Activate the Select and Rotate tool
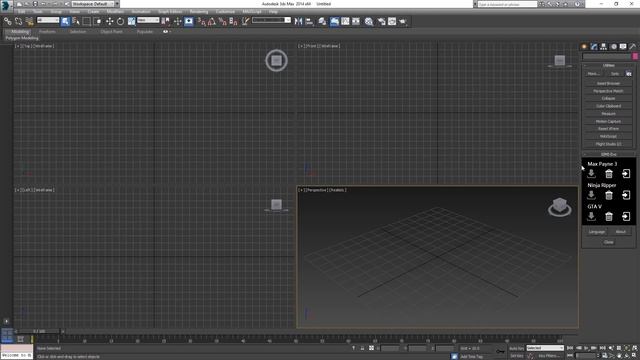The image size is (640, 360). [x=120, y=21]
